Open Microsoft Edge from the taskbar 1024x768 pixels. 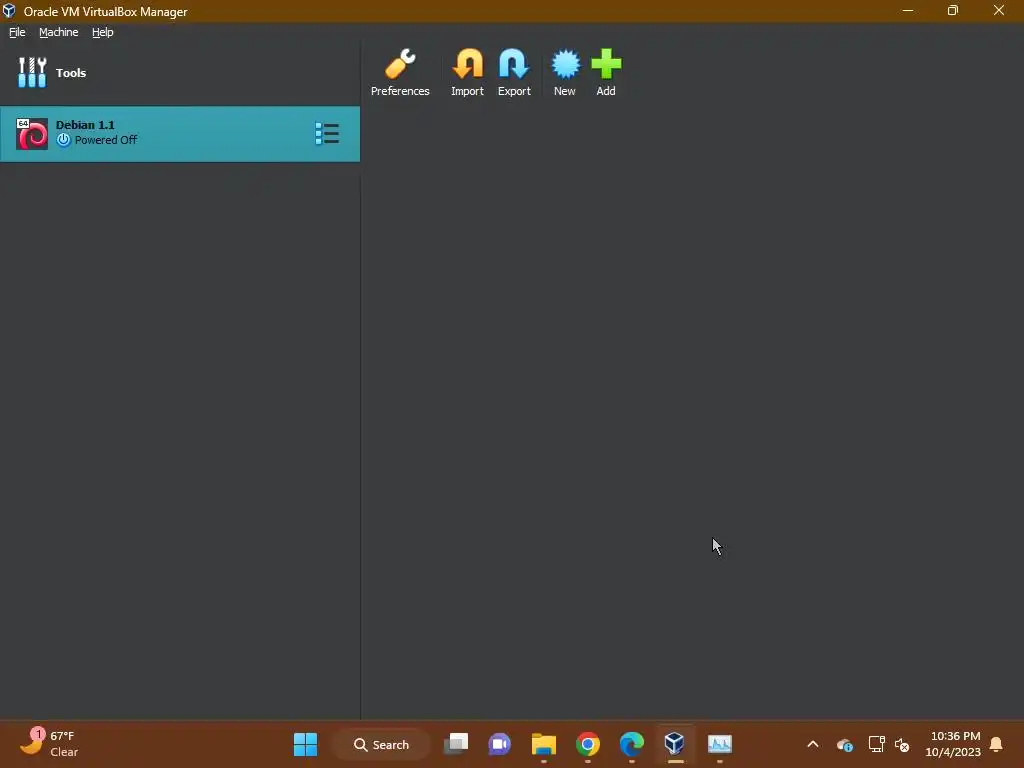click(x=632, y=744)
